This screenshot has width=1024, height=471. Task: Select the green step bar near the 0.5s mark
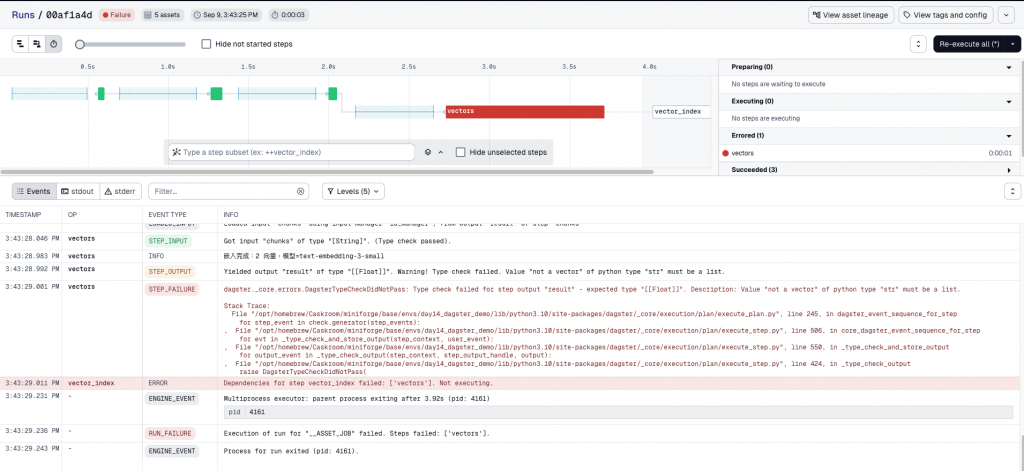[101, 93]
